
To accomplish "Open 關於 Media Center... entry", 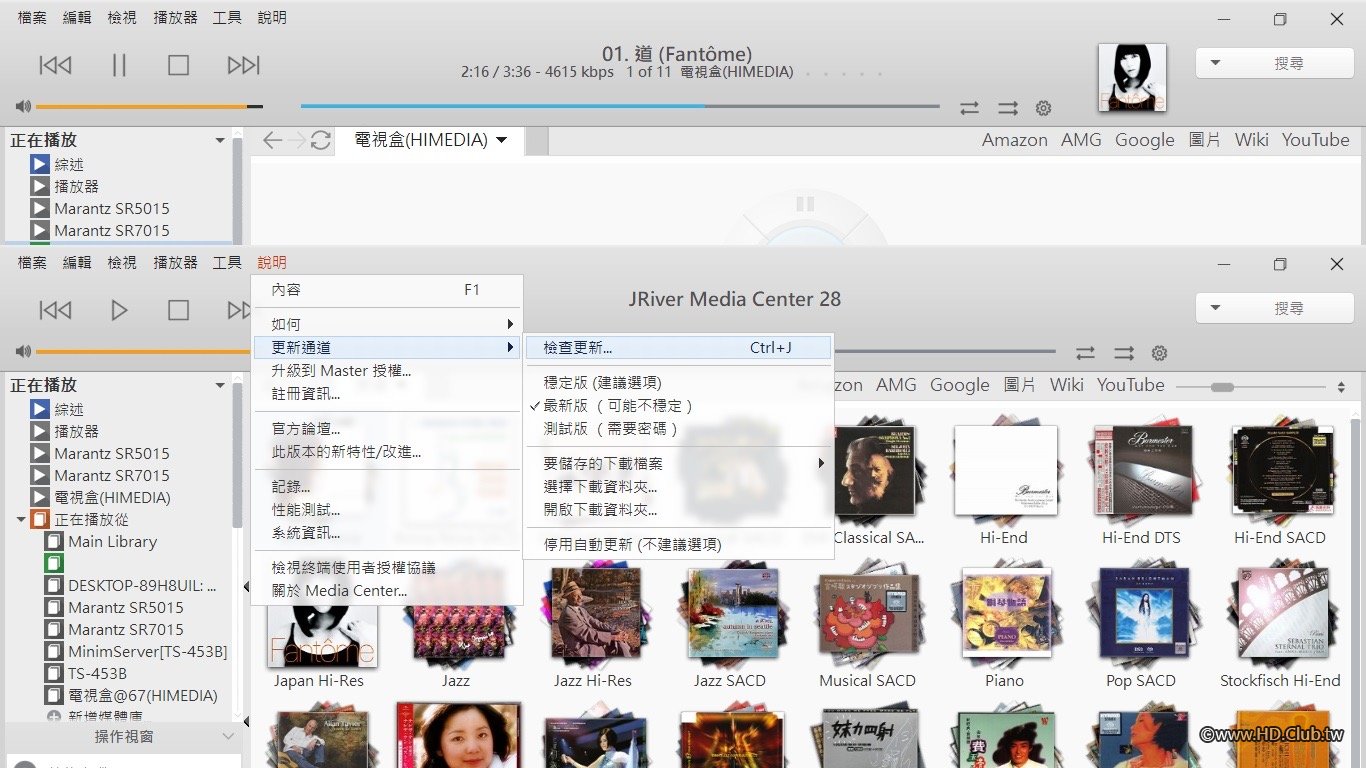I will coord(387,591).
